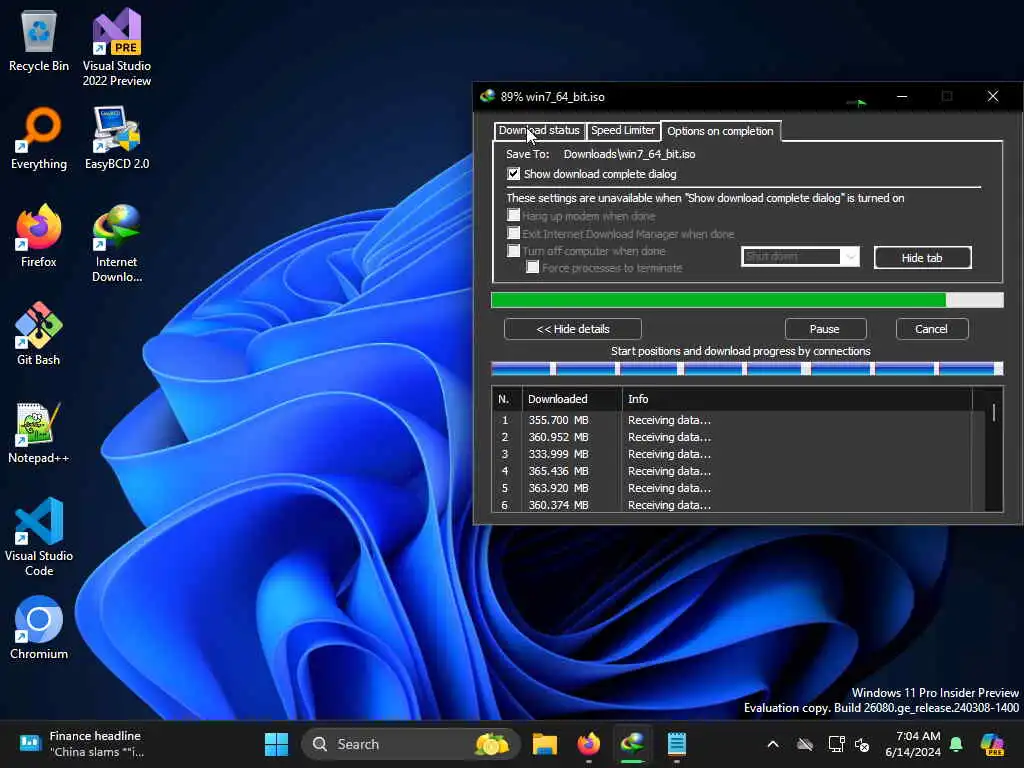Click the << Hide details button
Screen dimensions: 1024x768
[573, 329]
